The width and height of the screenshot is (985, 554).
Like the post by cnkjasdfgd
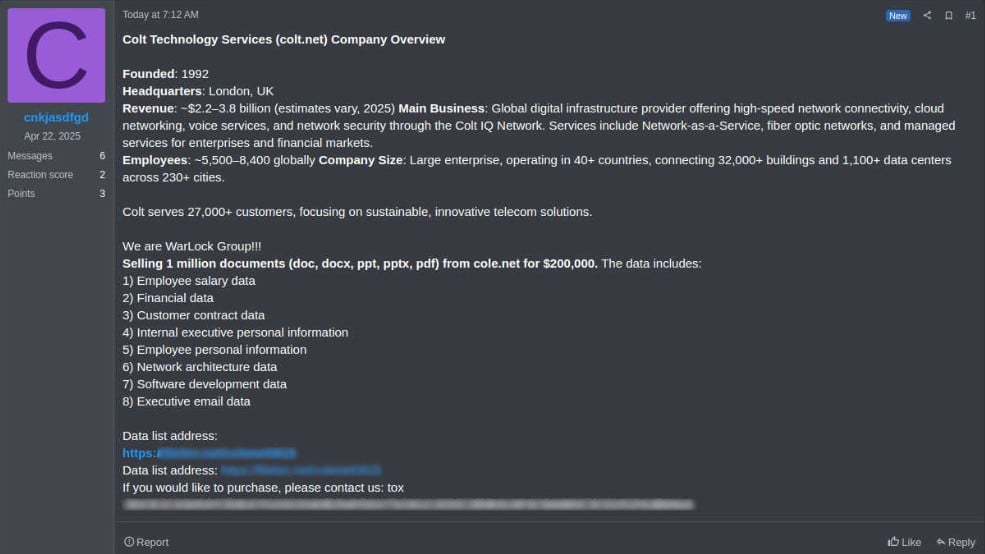[904, 542]
